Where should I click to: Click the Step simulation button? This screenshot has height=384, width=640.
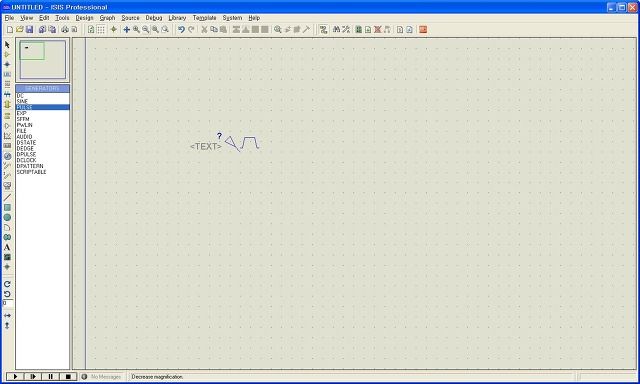[33, 376]
